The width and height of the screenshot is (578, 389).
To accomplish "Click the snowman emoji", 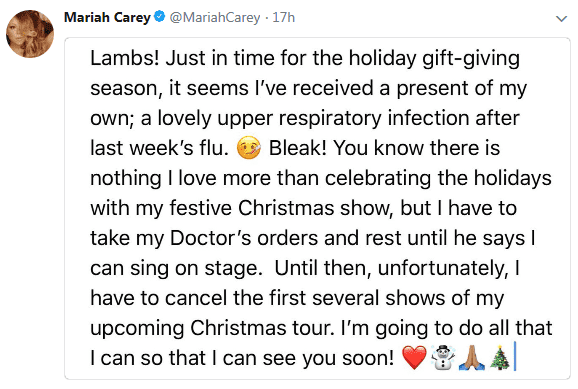I will (x=443, y=357).
